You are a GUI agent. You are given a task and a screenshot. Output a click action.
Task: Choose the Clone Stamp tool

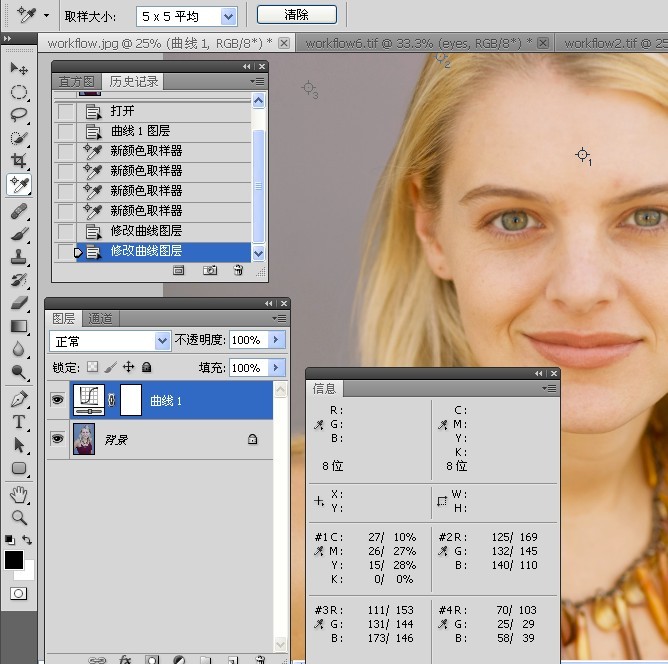pos(19,257)
